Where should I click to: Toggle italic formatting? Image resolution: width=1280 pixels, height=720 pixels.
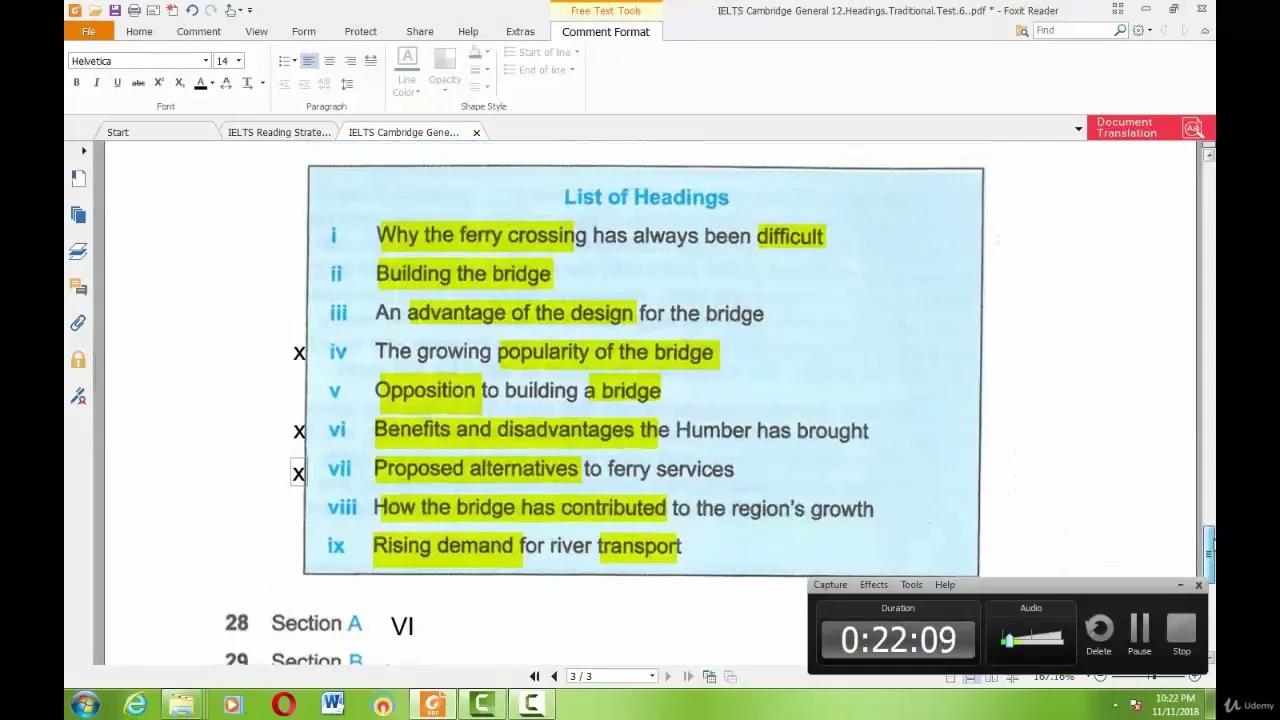click(96, 82)
